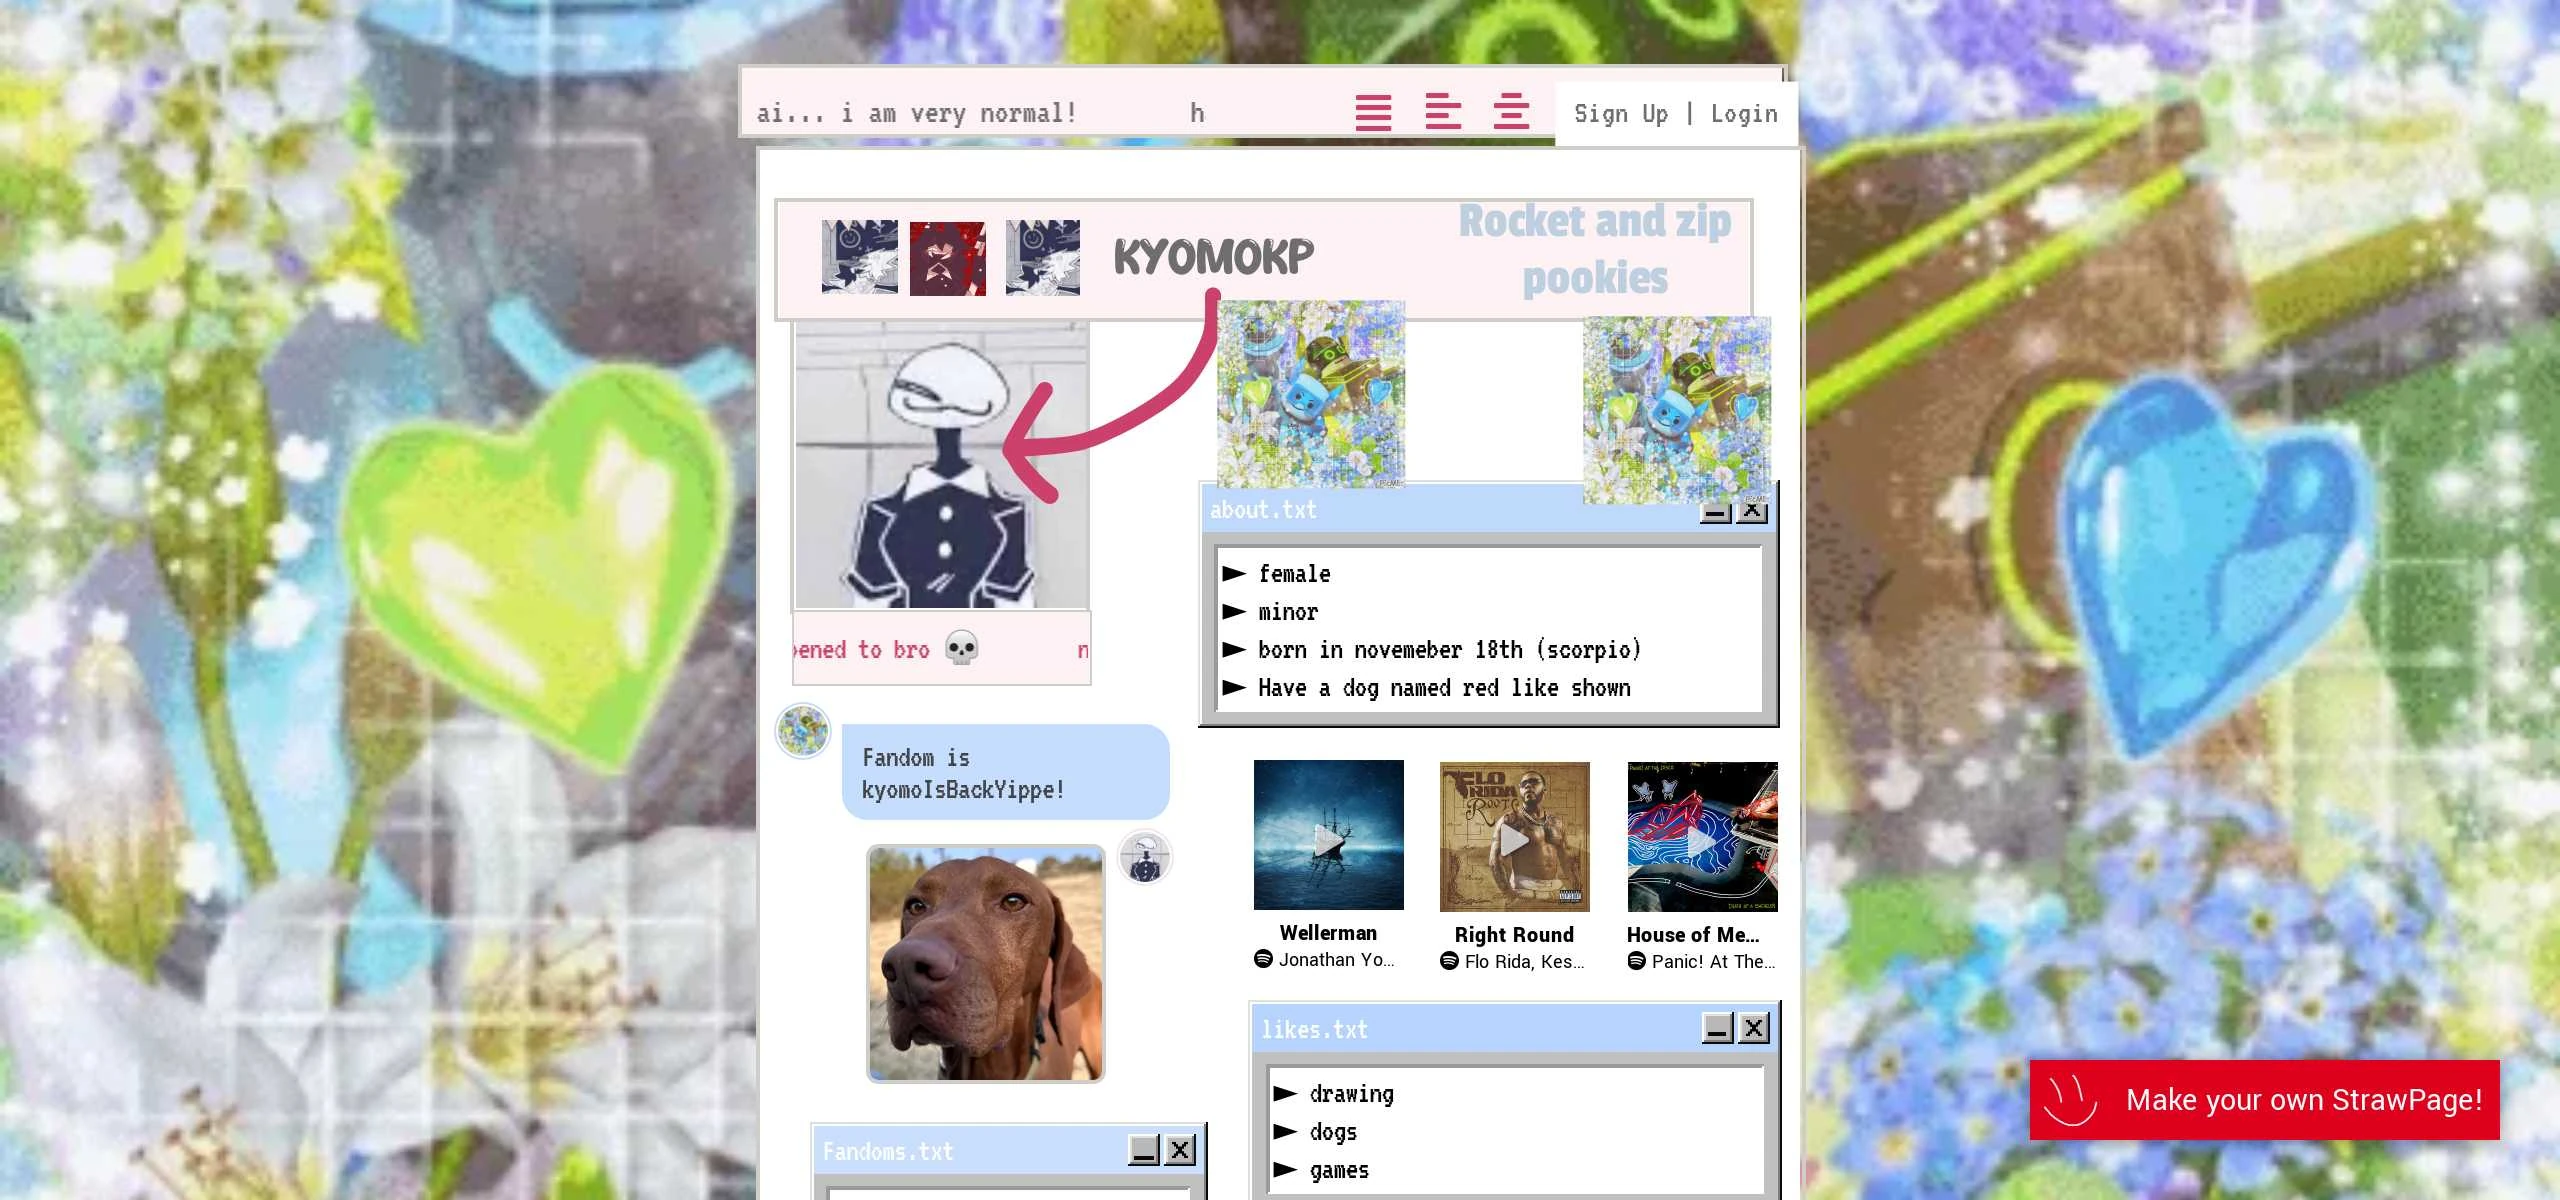This screenshot has width=2560, height=1200.
Task: Minimize the Fandoms.txt window
Action: tap(1144, 1150)
